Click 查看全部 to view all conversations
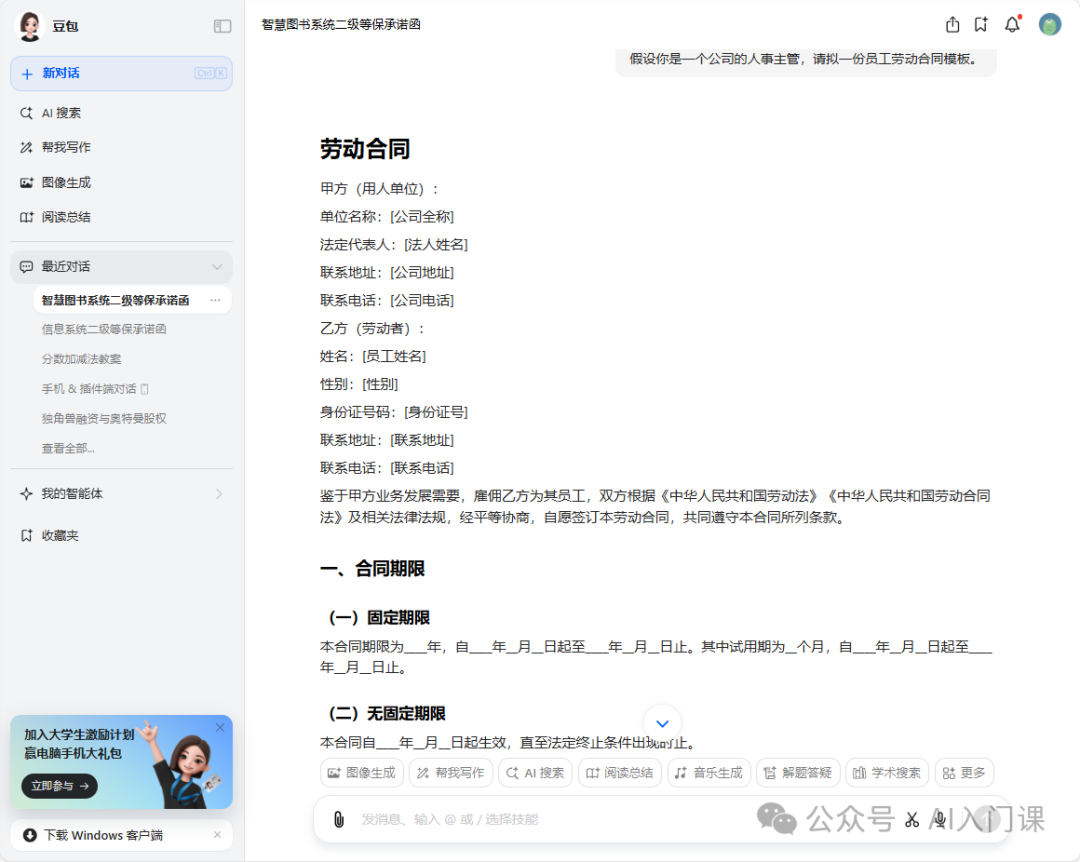1080x862 pixels. (68, 449)
